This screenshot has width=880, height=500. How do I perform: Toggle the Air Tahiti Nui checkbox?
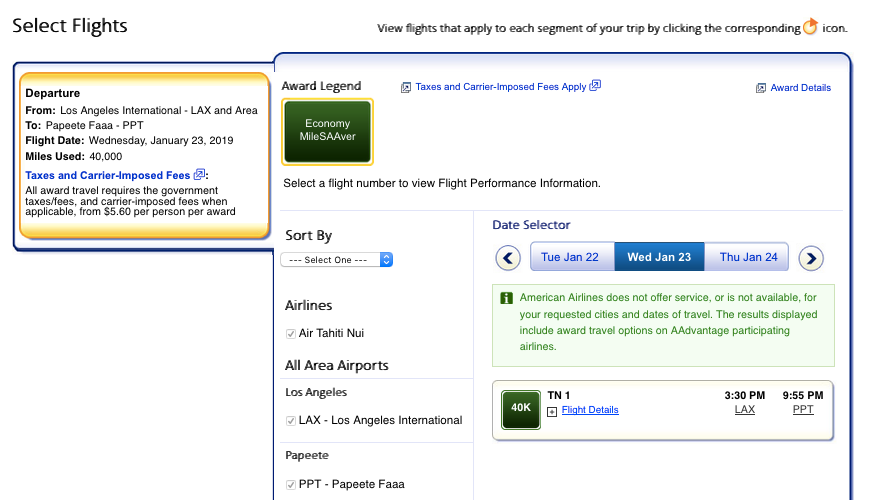click(x=291, y=333)
